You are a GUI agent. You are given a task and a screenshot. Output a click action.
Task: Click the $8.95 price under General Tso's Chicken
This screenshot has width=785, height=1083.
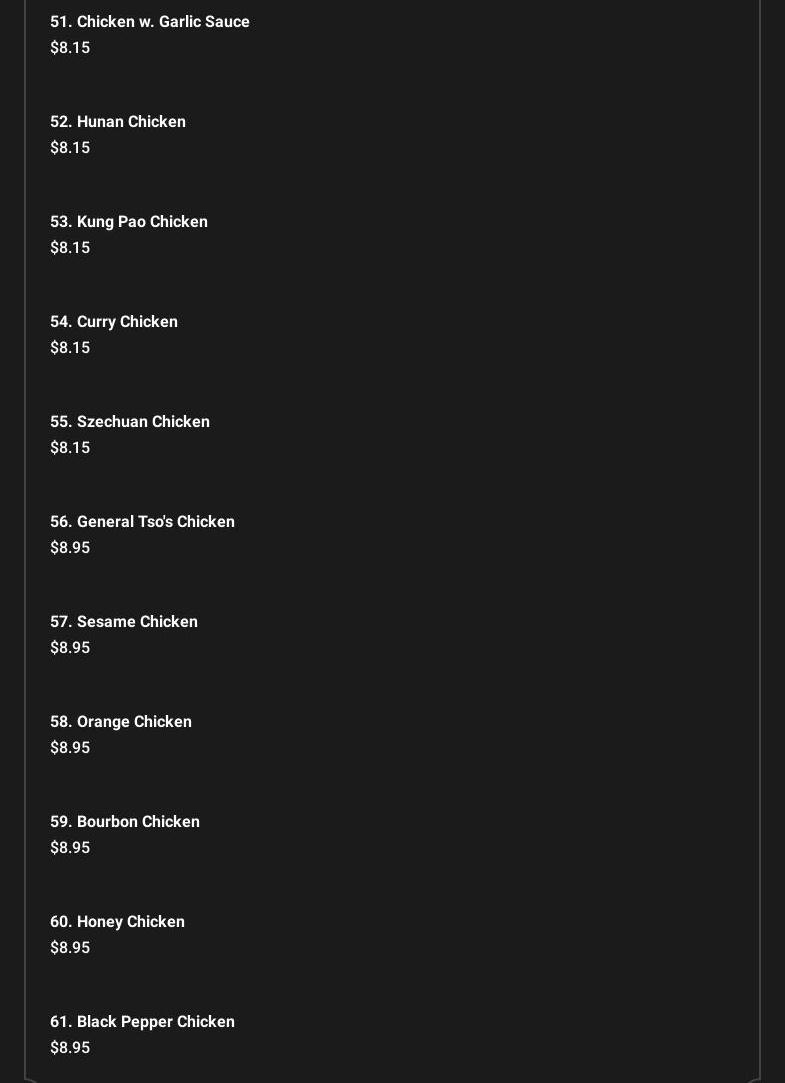(x=70, y=548)
